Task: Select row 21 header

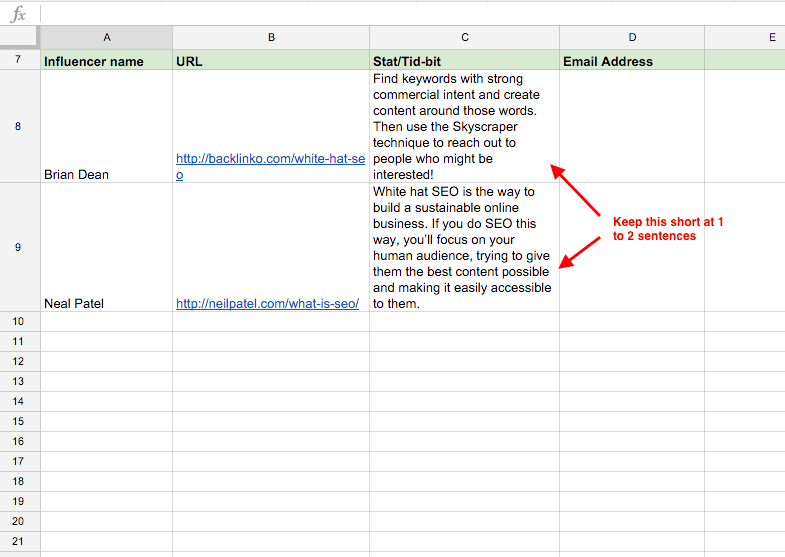Action: (19, 542)
